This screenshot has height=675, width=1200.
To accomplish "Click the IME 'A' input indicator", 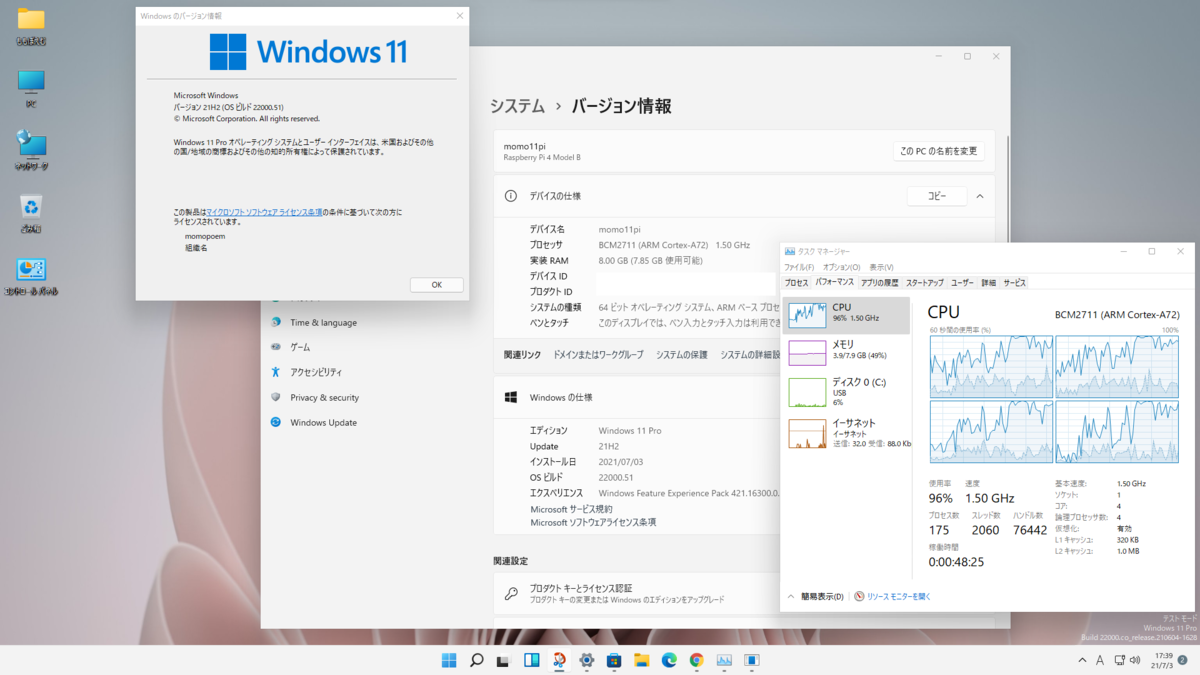I will (1100, 660).
